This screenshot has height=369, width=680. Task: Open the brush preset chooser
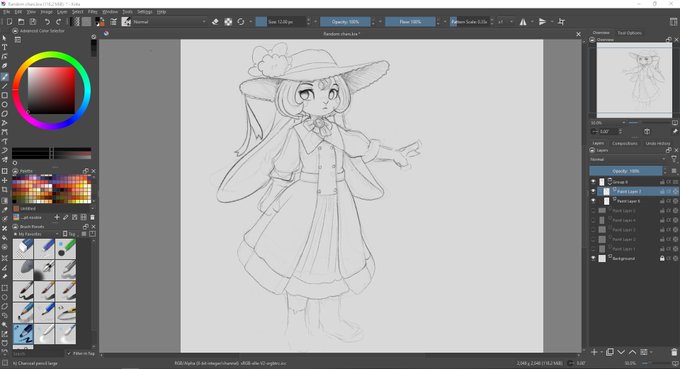tap(126, 22)
